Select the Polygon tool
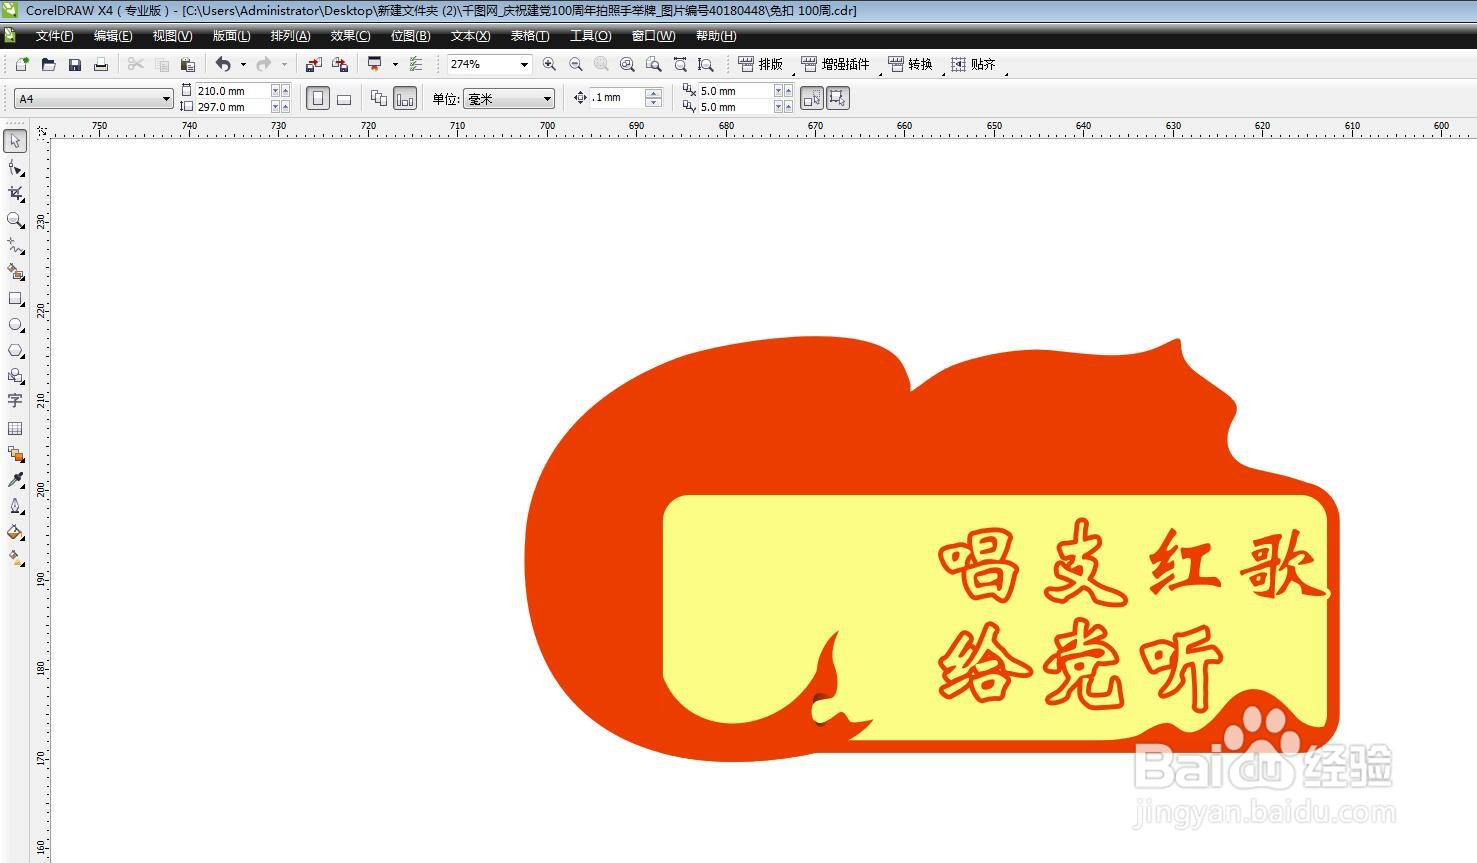 tap(15, 351)
